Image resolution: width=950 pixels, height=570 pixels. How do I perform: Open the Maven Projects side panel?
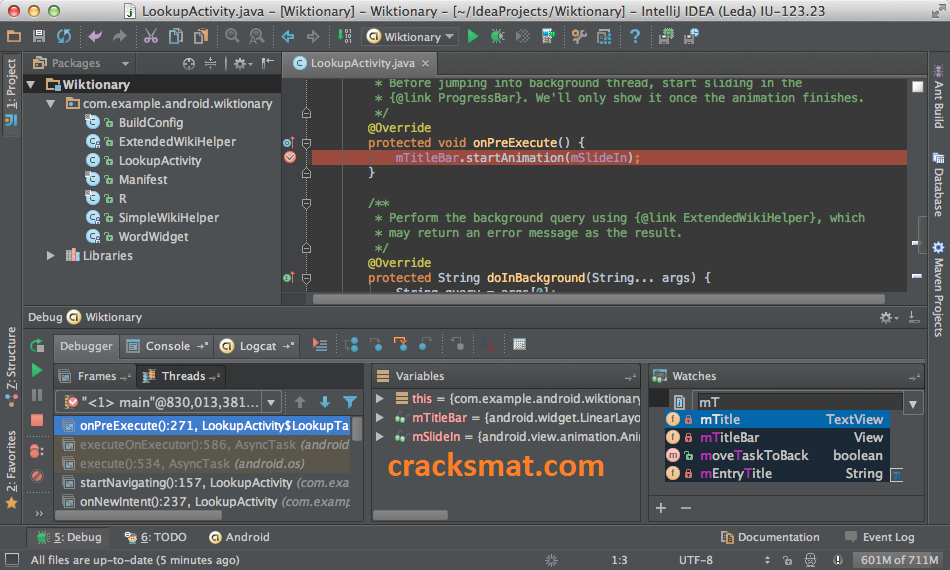click(x=938, y=289)
